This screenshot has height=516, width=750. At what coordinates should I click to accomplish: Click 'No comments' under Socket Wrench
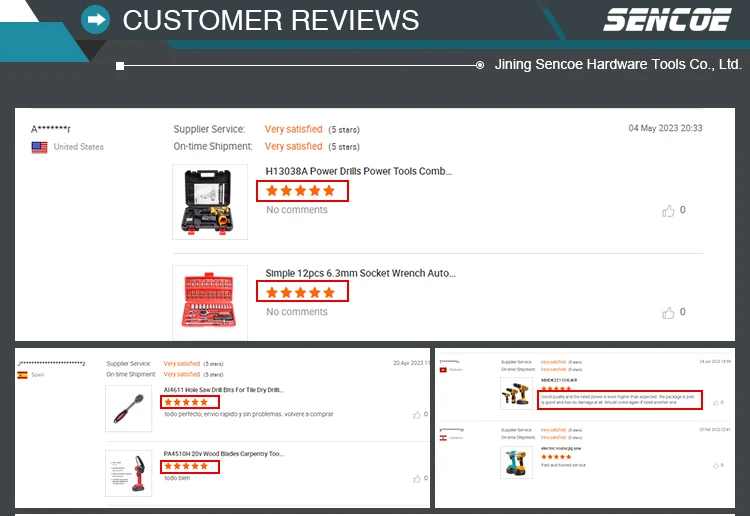coord(297,311)
